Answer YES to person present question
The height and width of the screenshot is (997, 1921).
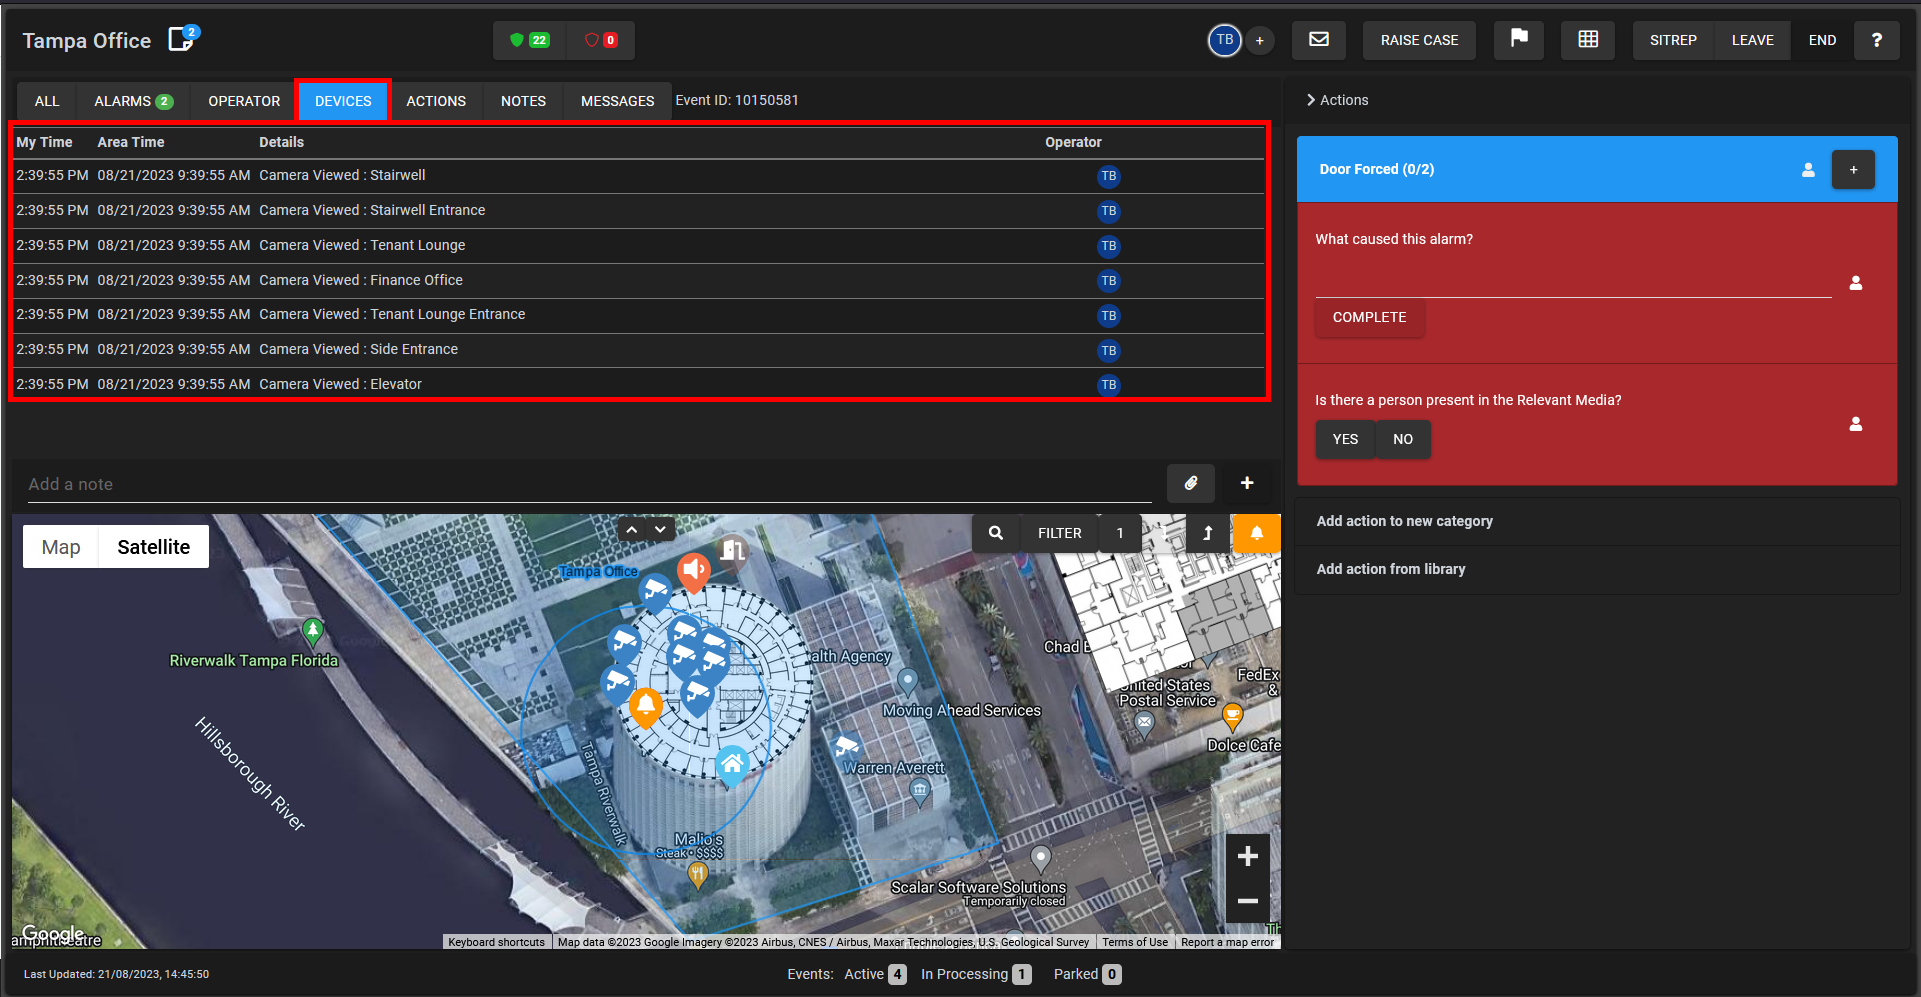(1345, 439)
